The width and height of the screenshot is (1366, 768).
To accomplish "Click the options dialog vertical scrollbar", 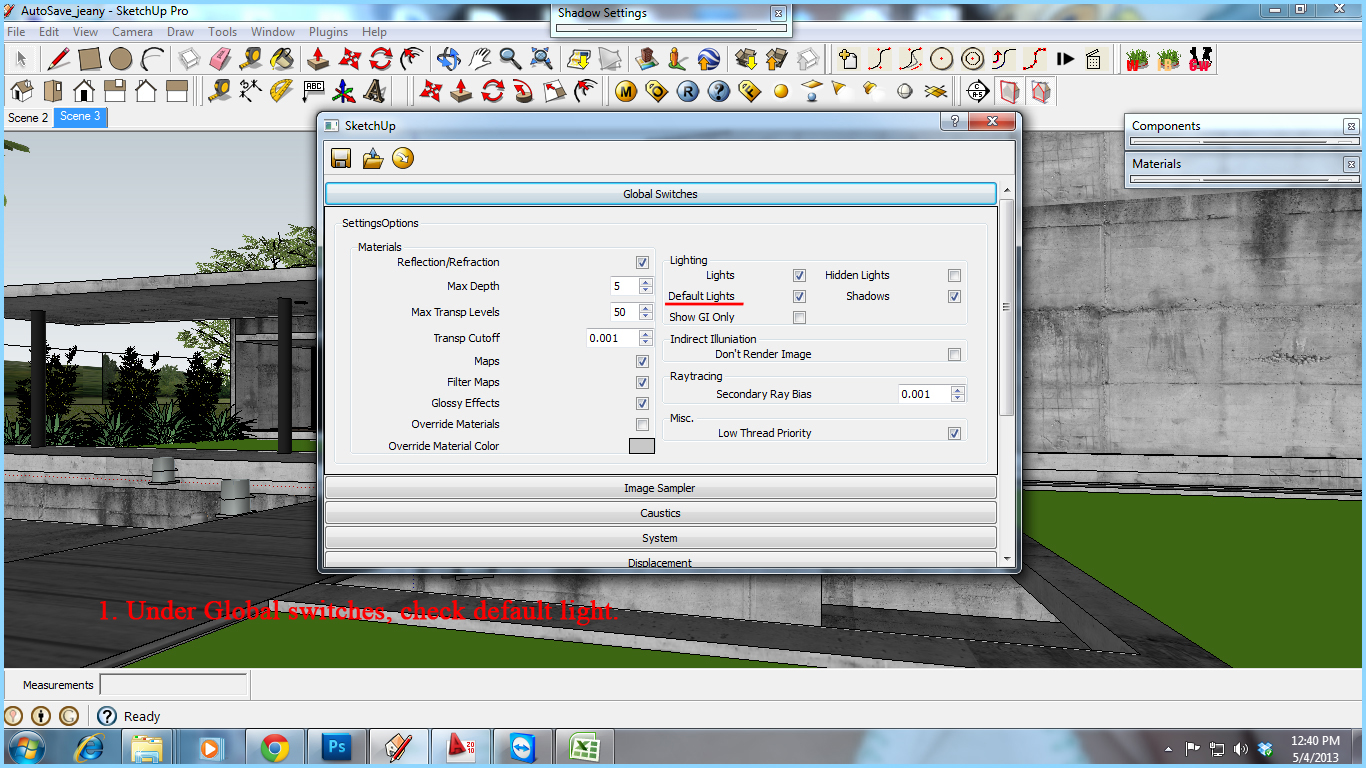I will 1006,307.
